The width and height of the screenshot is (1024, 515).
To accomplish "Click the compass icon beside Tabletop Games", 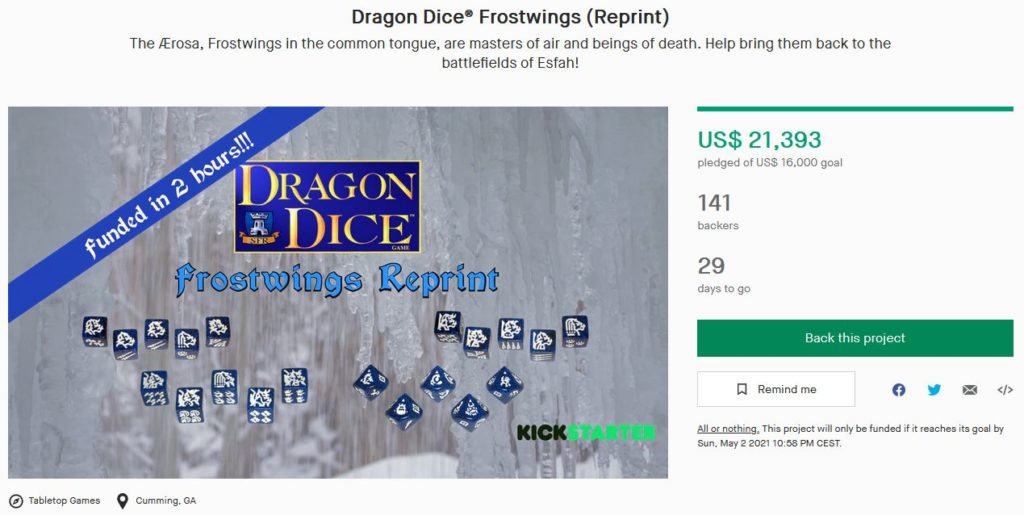I will coord(16,501).
